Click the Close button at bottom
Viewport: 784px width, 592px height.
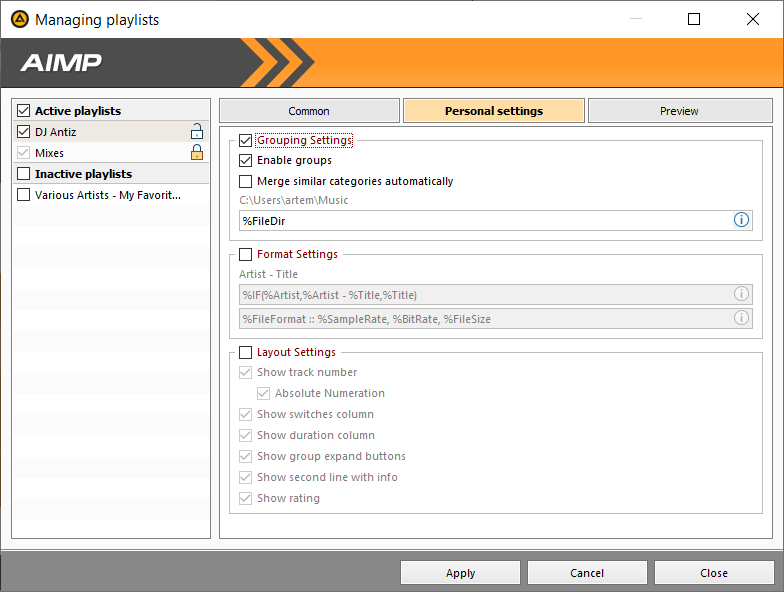click(x=714, y=573)
